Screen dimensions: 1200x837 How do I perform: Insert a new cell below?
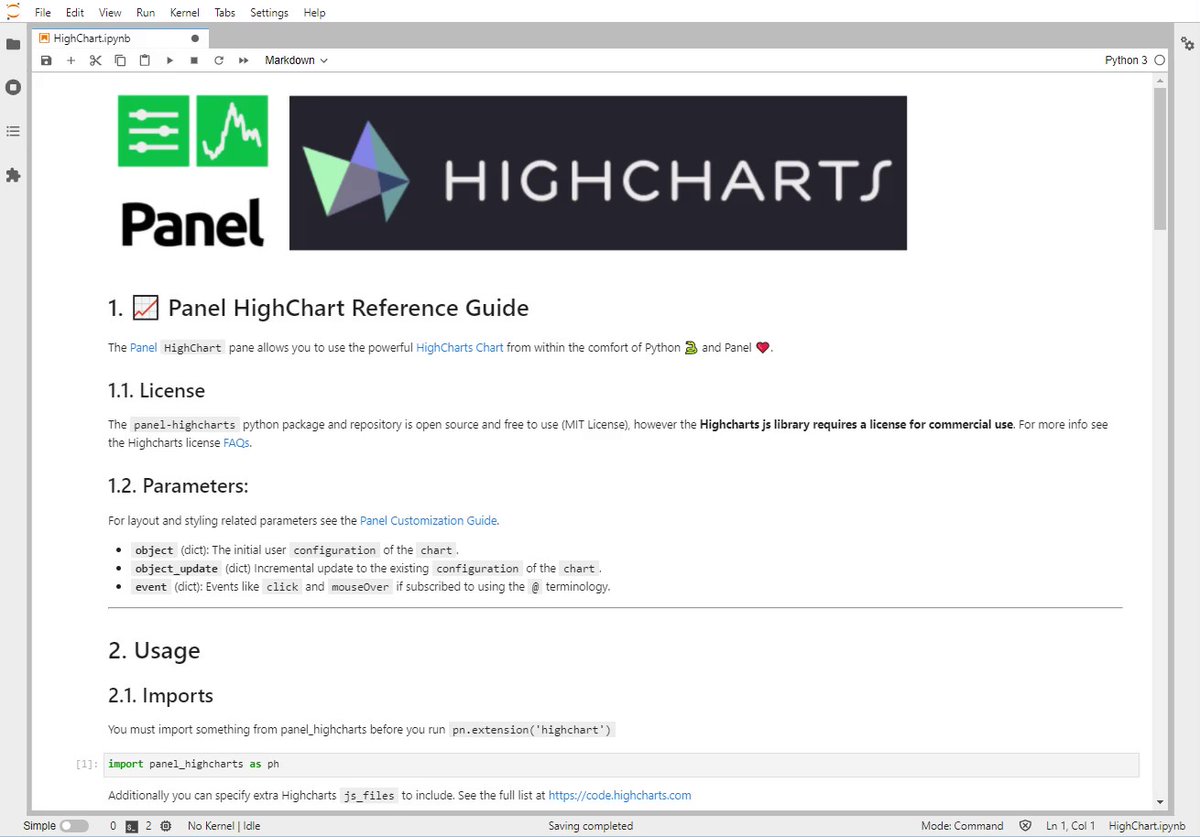click(71, 60)
